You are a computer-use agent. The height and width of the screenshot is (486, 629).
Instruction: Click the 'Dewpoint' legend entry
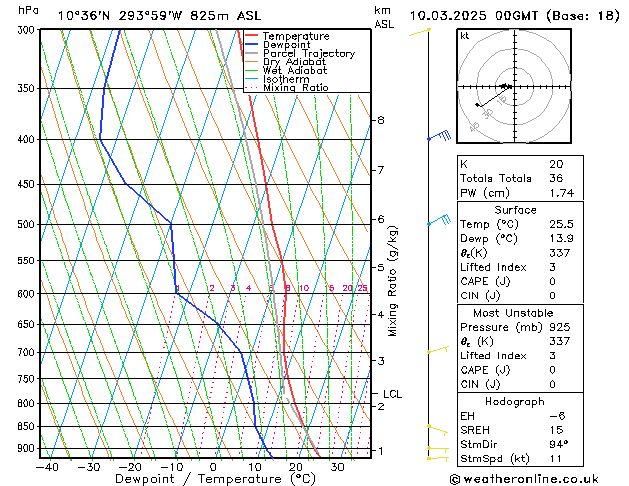286,45
